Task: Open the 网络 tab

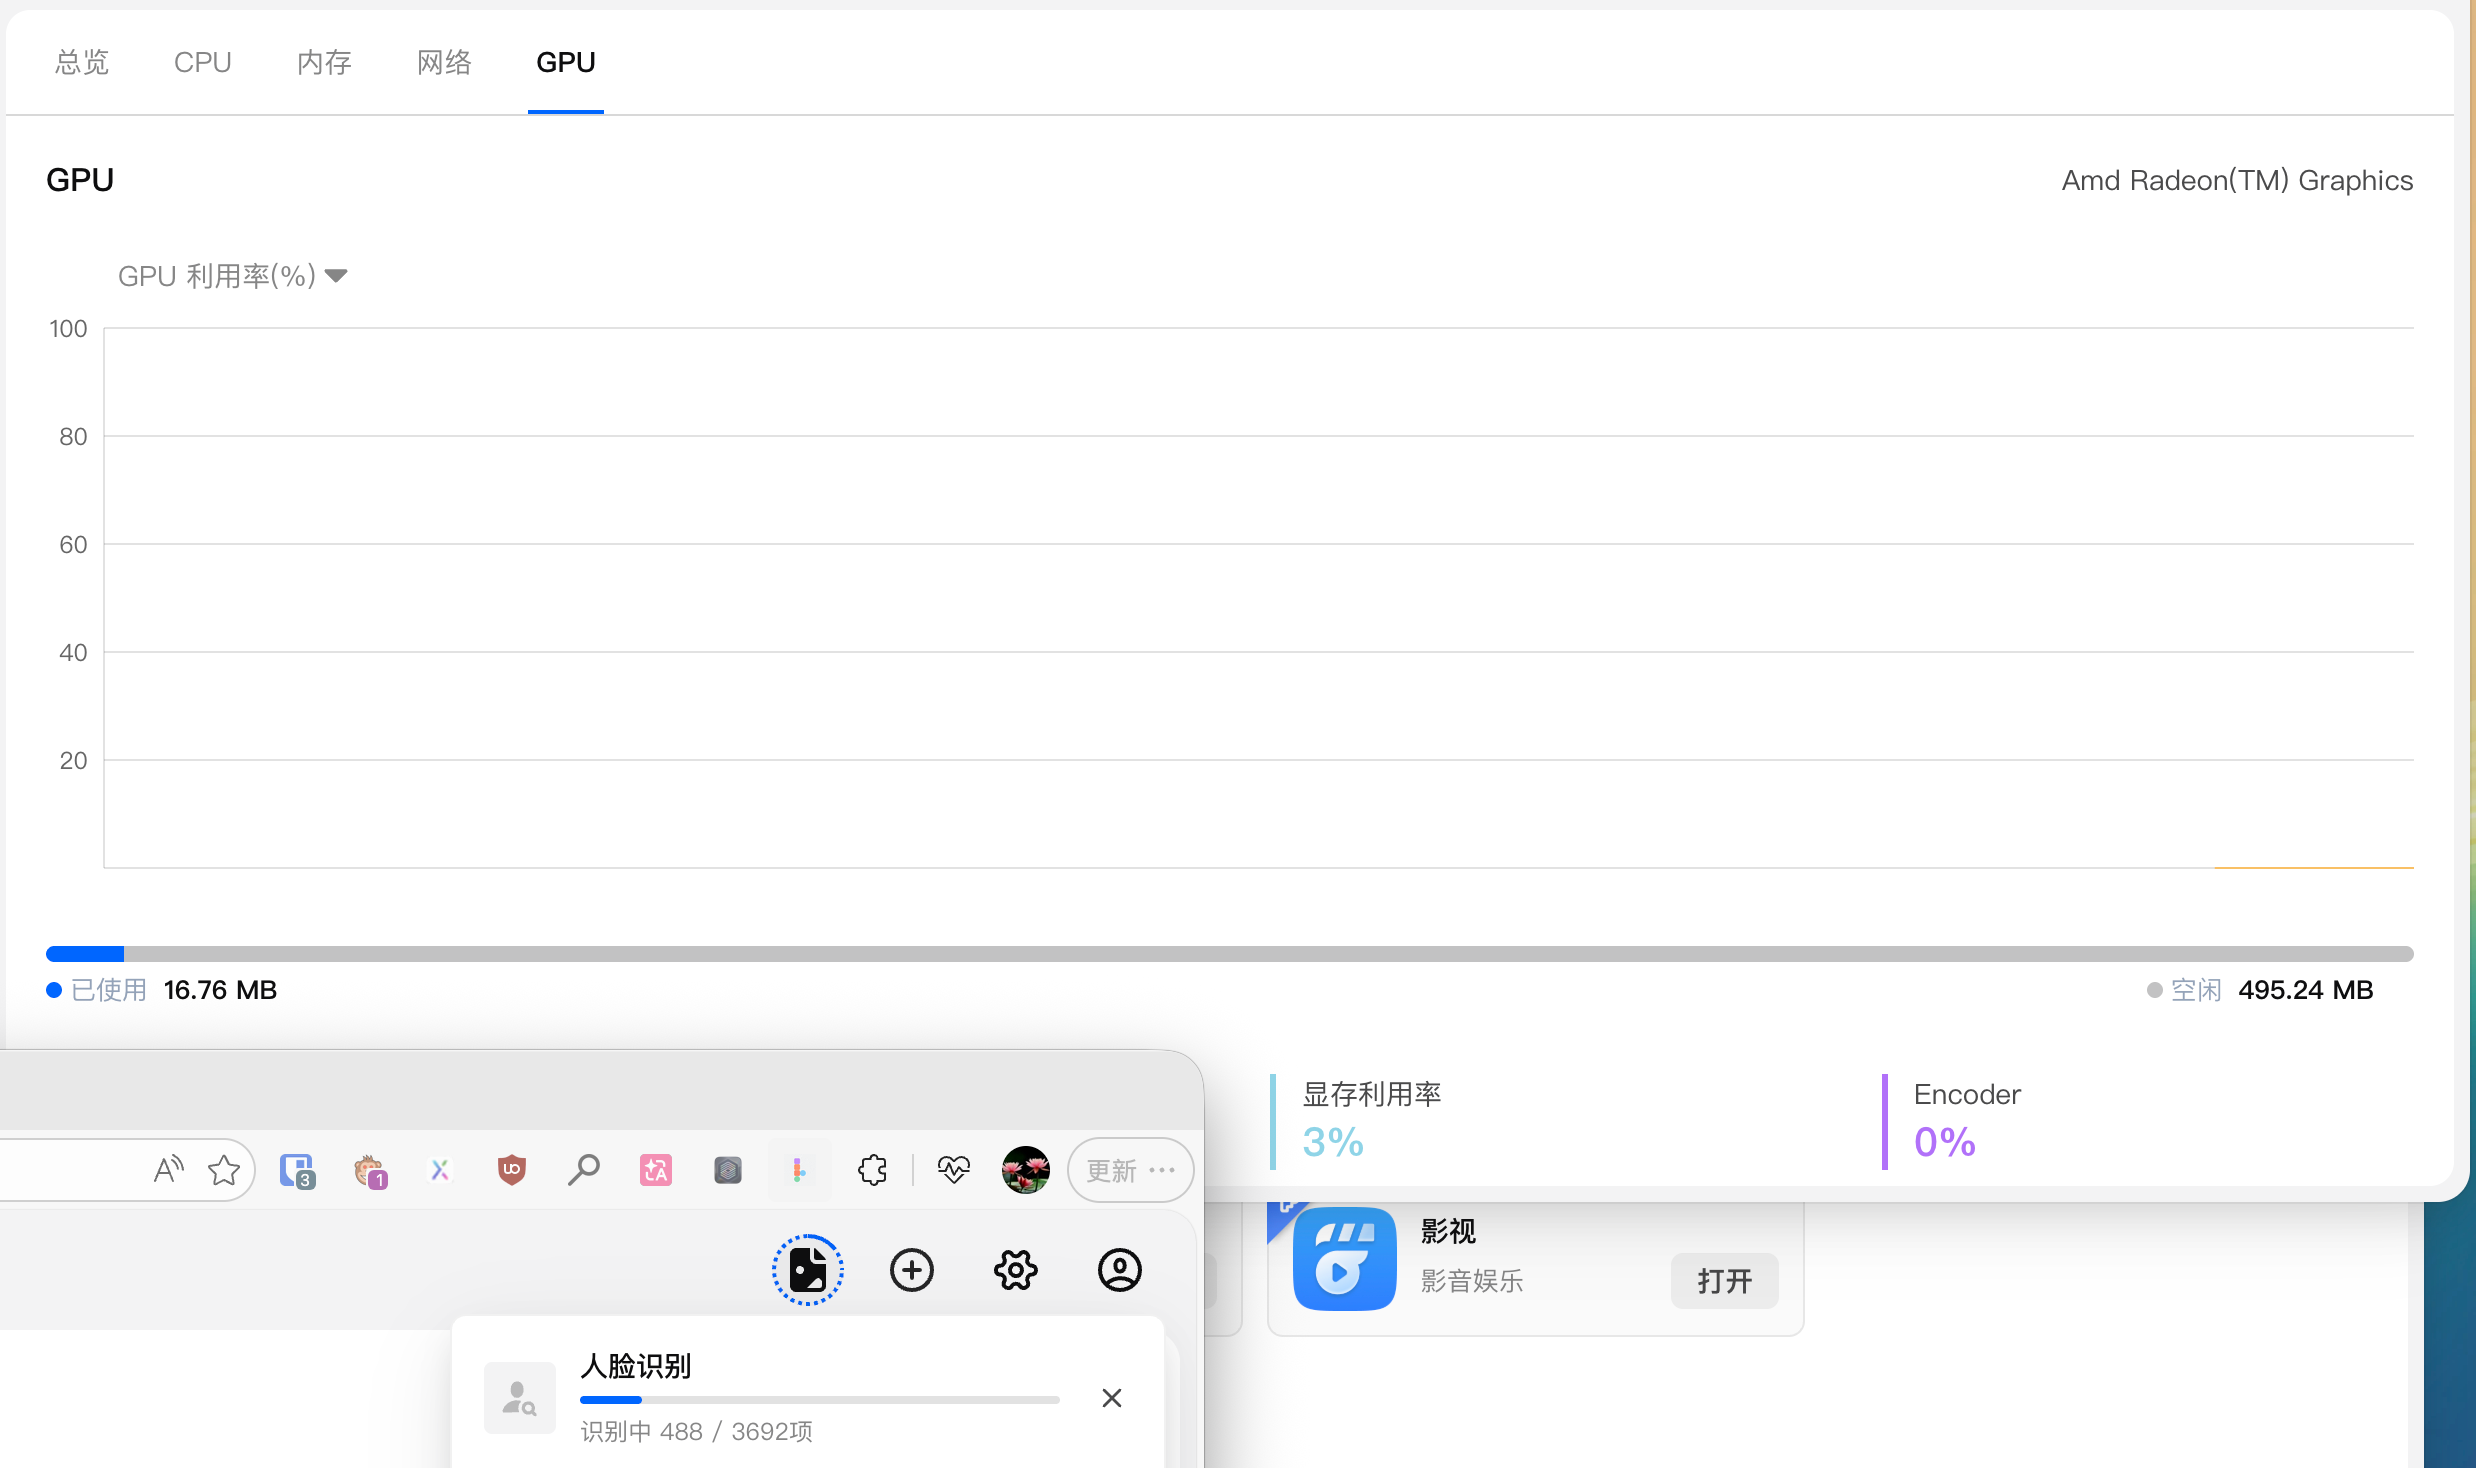Action: 444,62
